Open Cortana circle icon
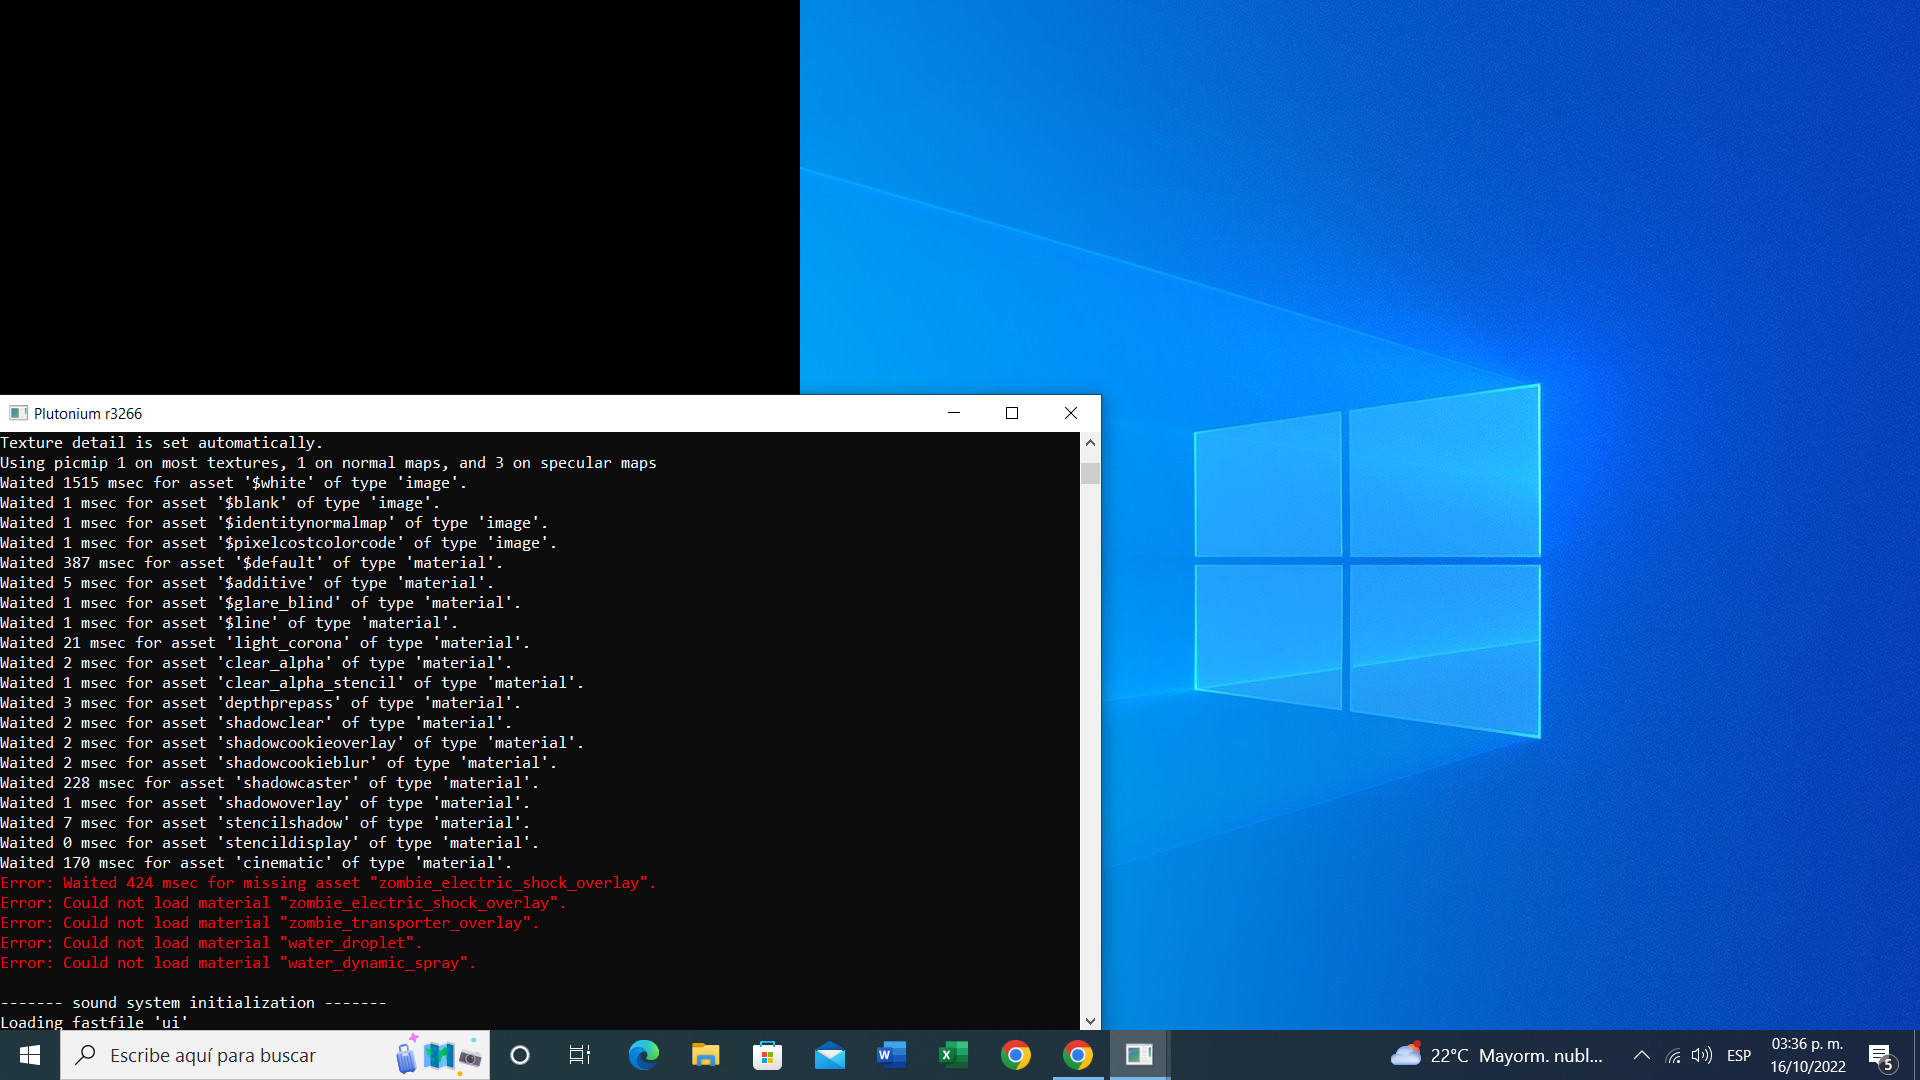1920x1080 pixels. click(520, 1055)
